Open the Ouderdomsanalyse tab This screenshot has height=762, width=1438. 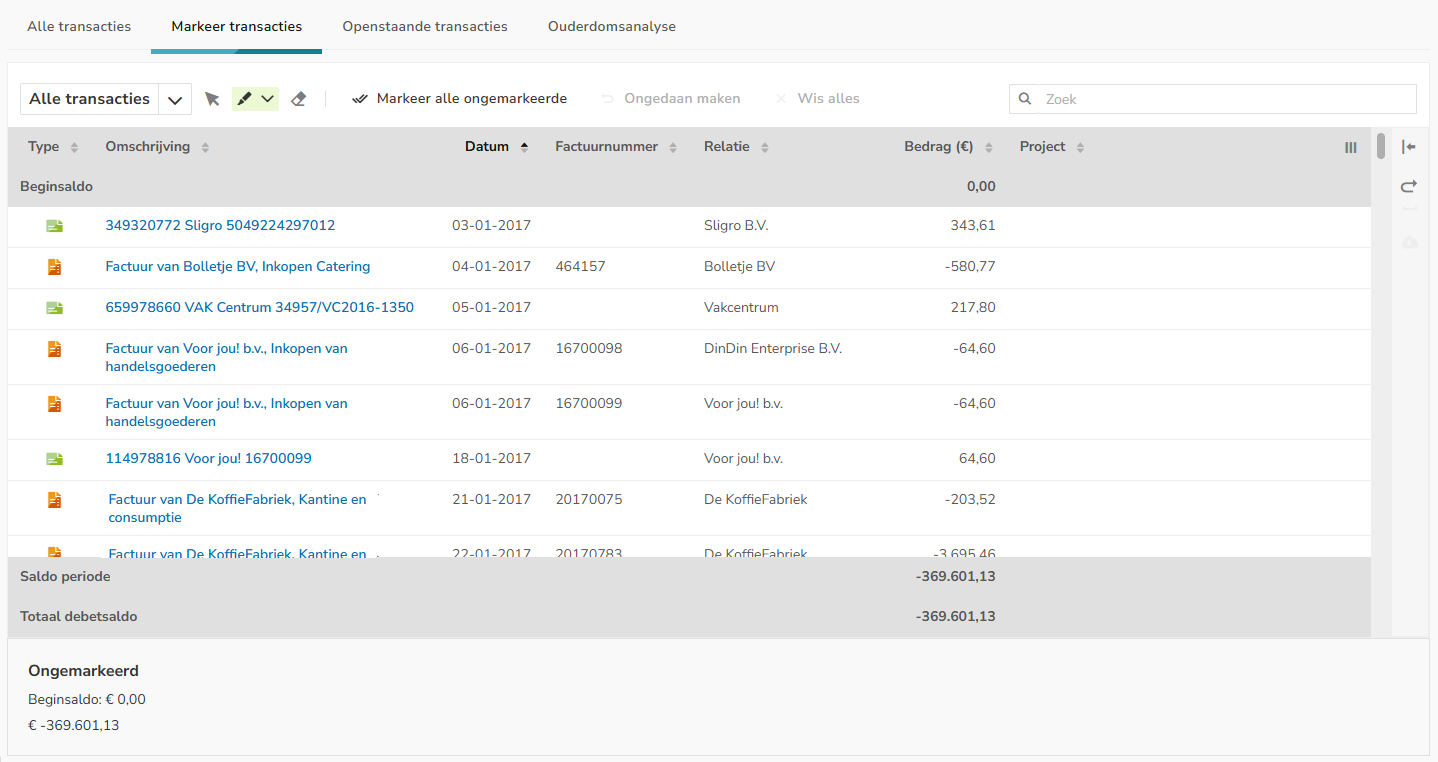click(611, 27)
